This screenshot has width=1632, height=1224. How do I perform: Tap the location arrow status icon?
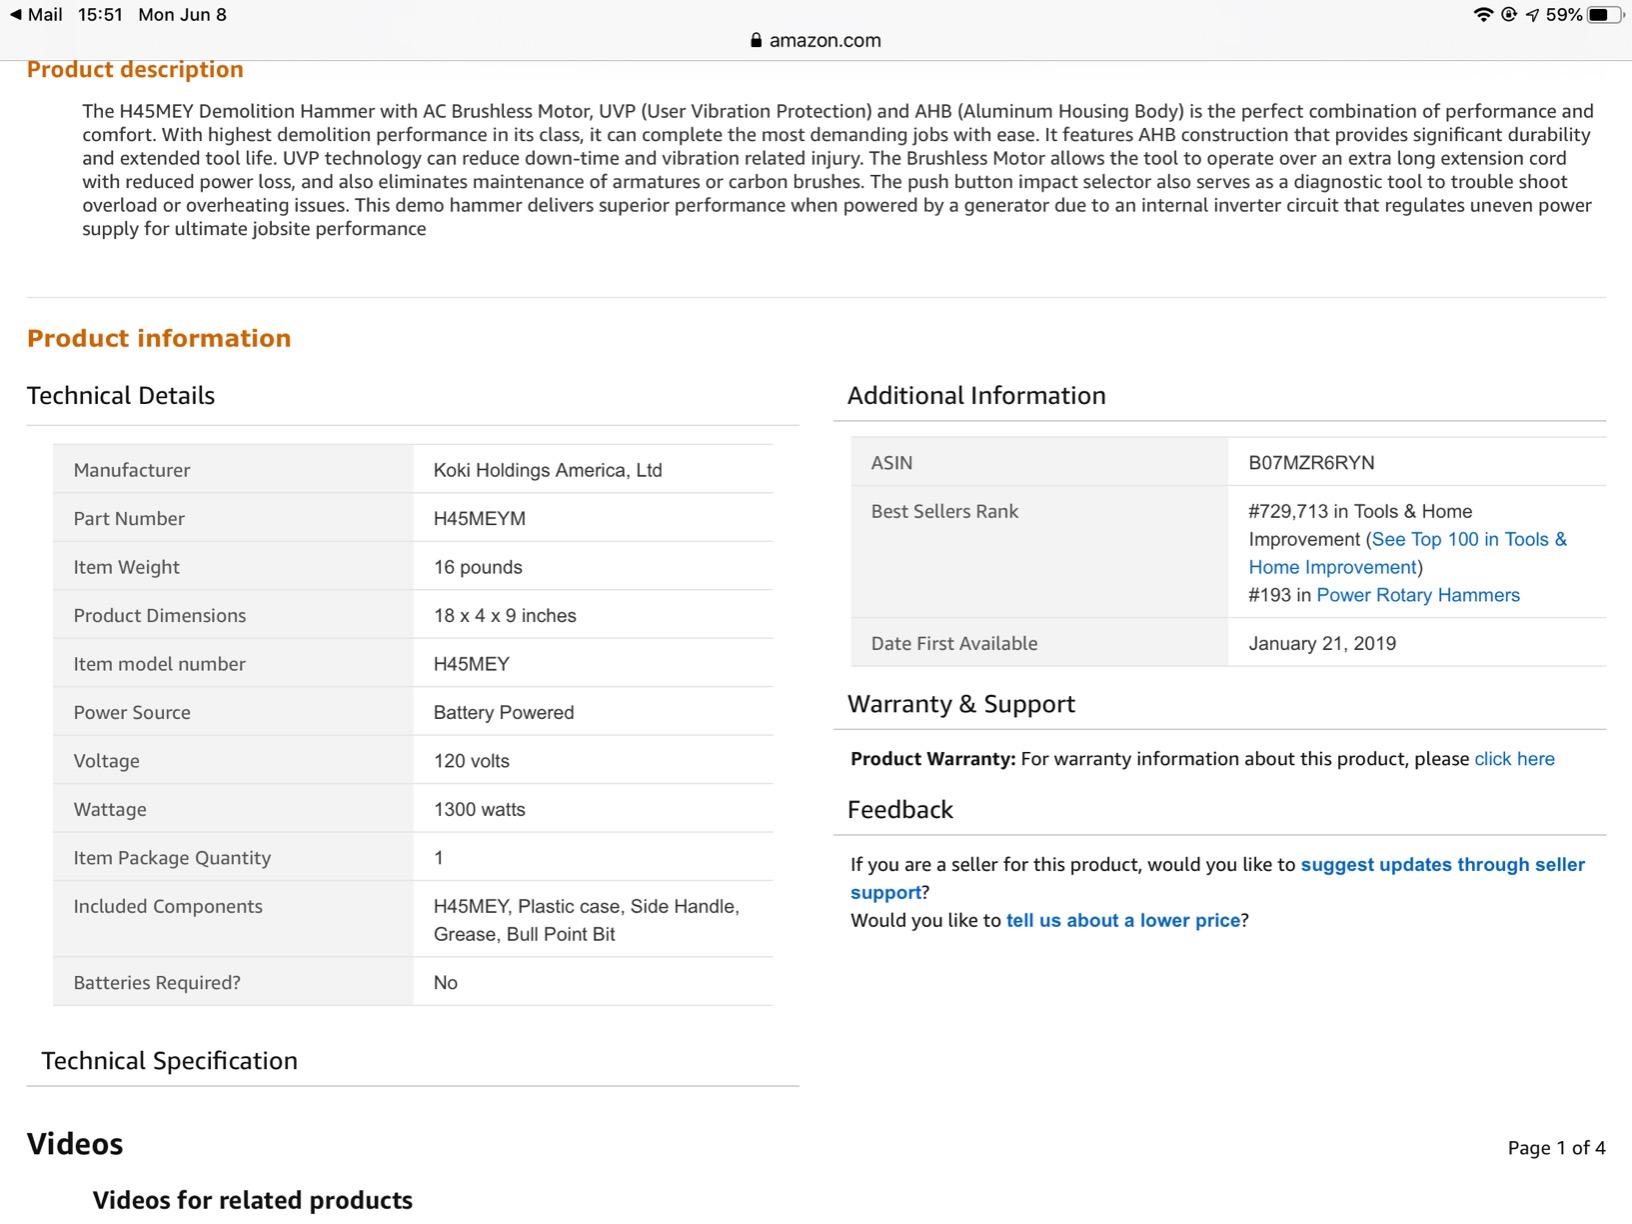click(x=1532, y=15)
